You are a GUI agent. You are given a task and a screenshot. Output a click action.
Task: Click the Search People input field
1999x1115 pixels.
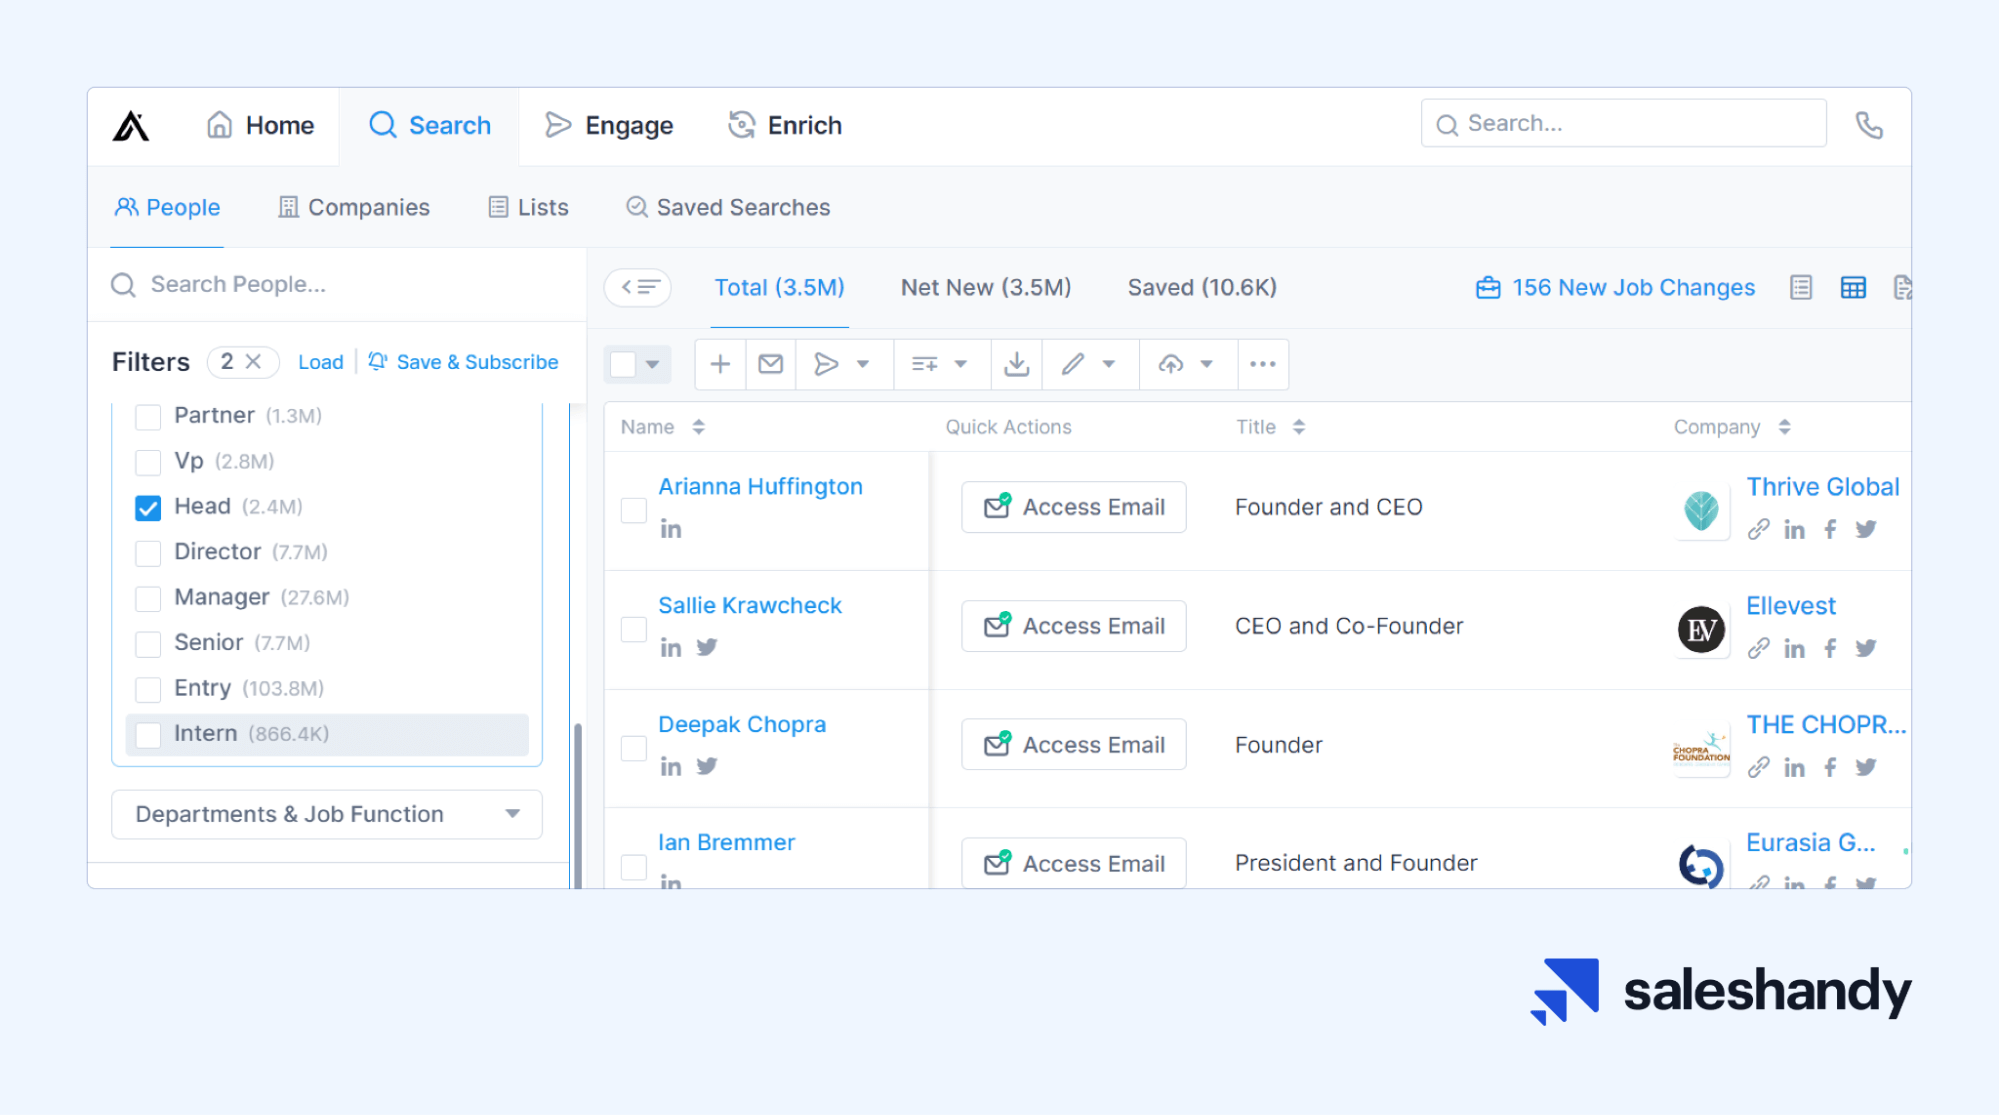point(335,284)
